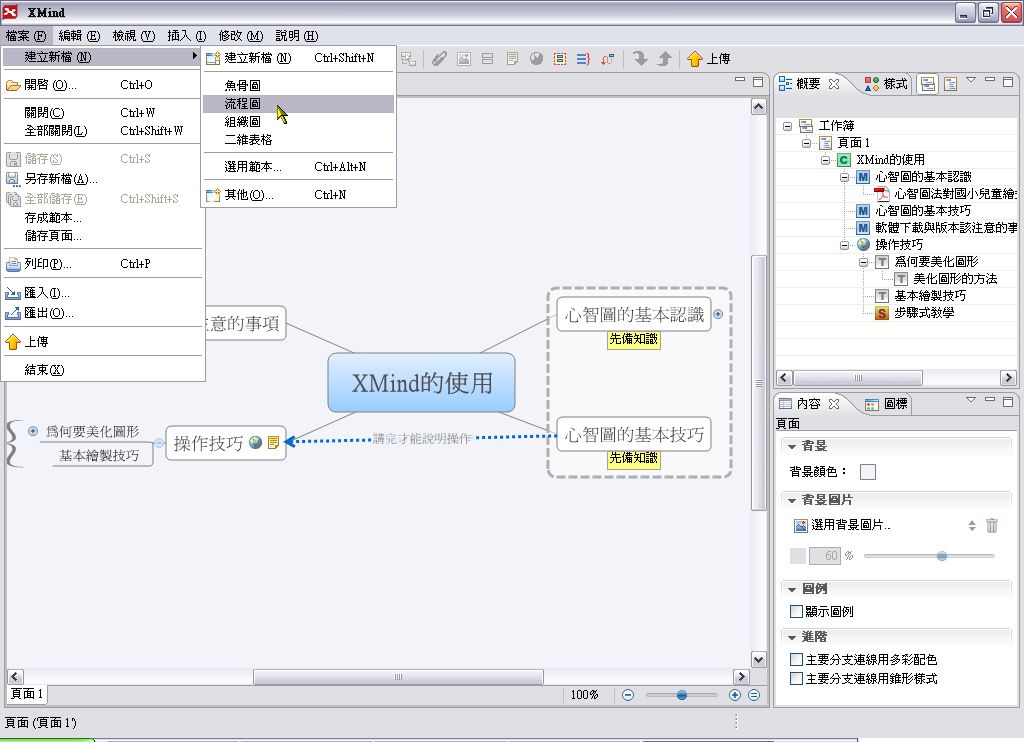This screenshot has height=742, width=1024.
Task: Click the drill up arrow icon
Action: (664, 59)
